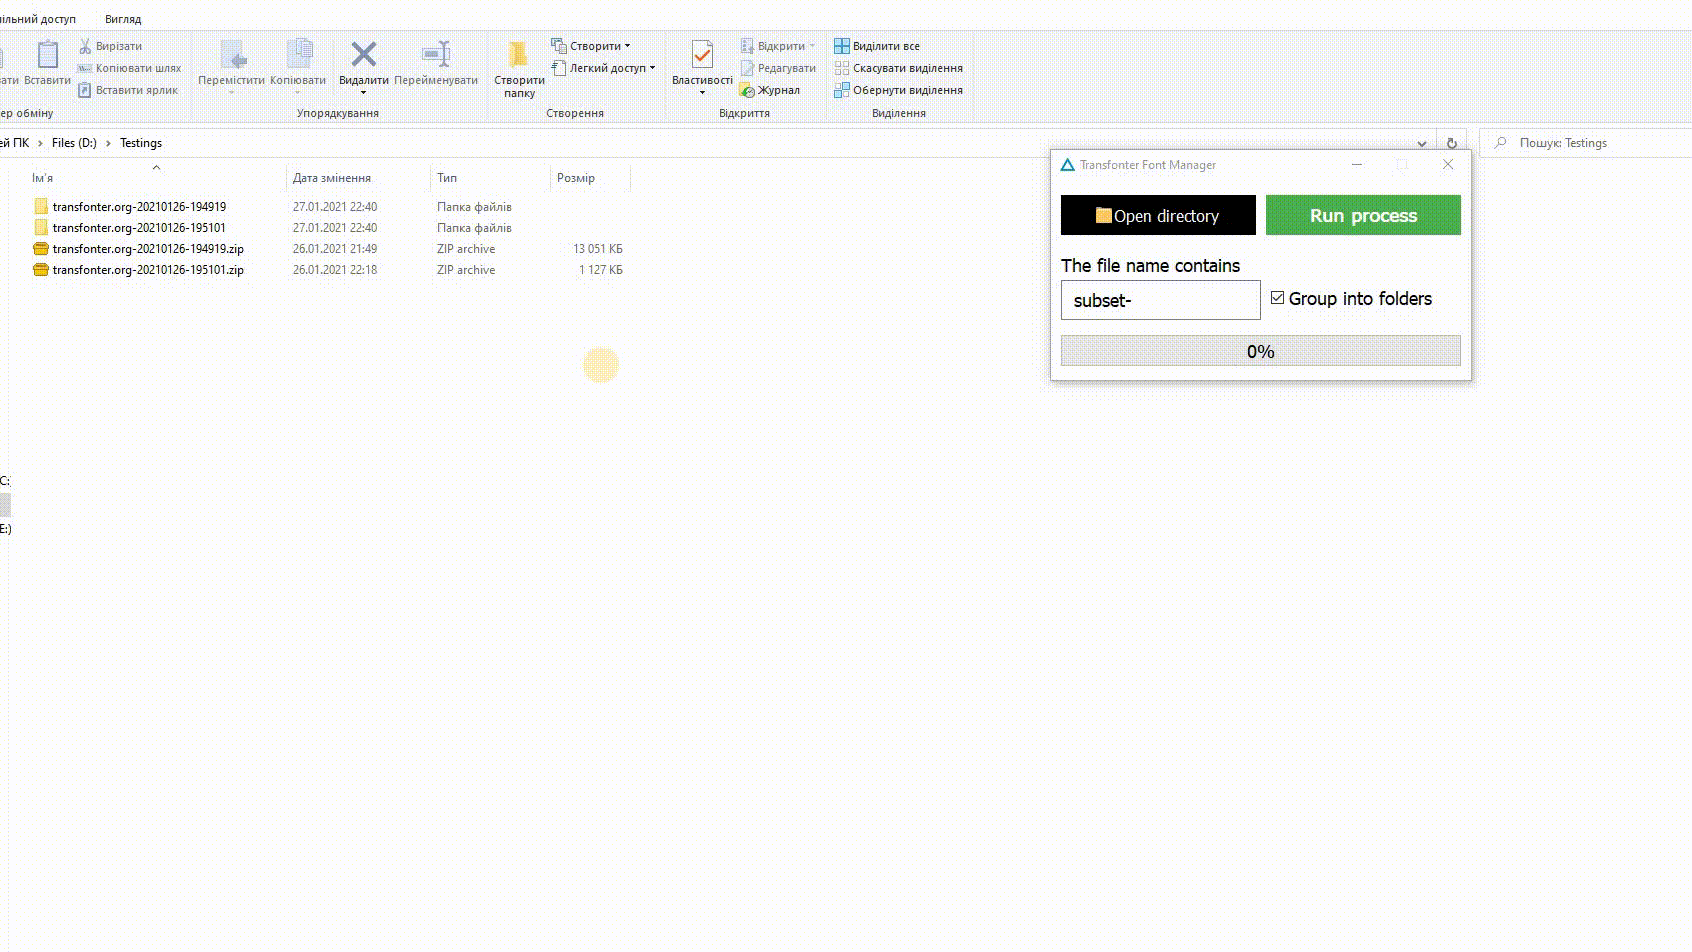The width and height of the screenshot is (1692, 952).
Task: Select folder transfonter.org-20210126-195101
Action: click(139, 228)
